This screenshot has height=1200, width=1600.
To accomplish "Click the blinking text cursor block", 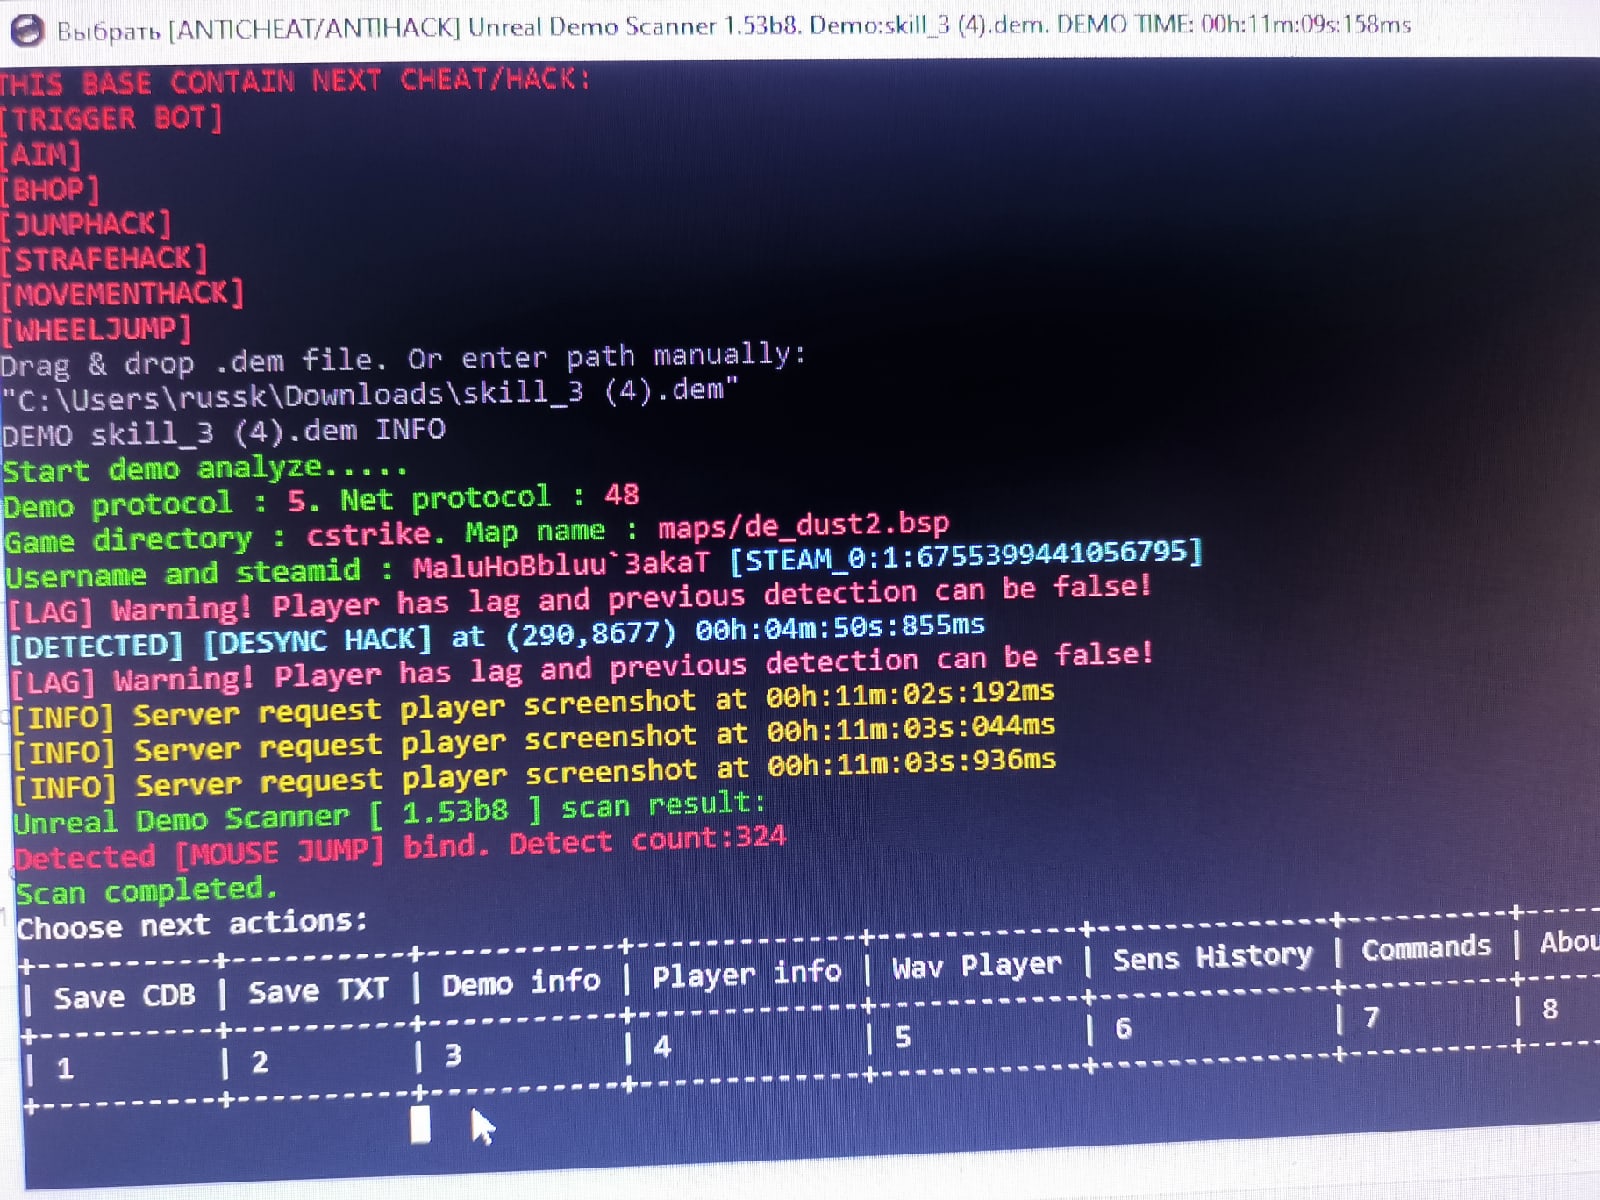I will tap(421, 1124).
